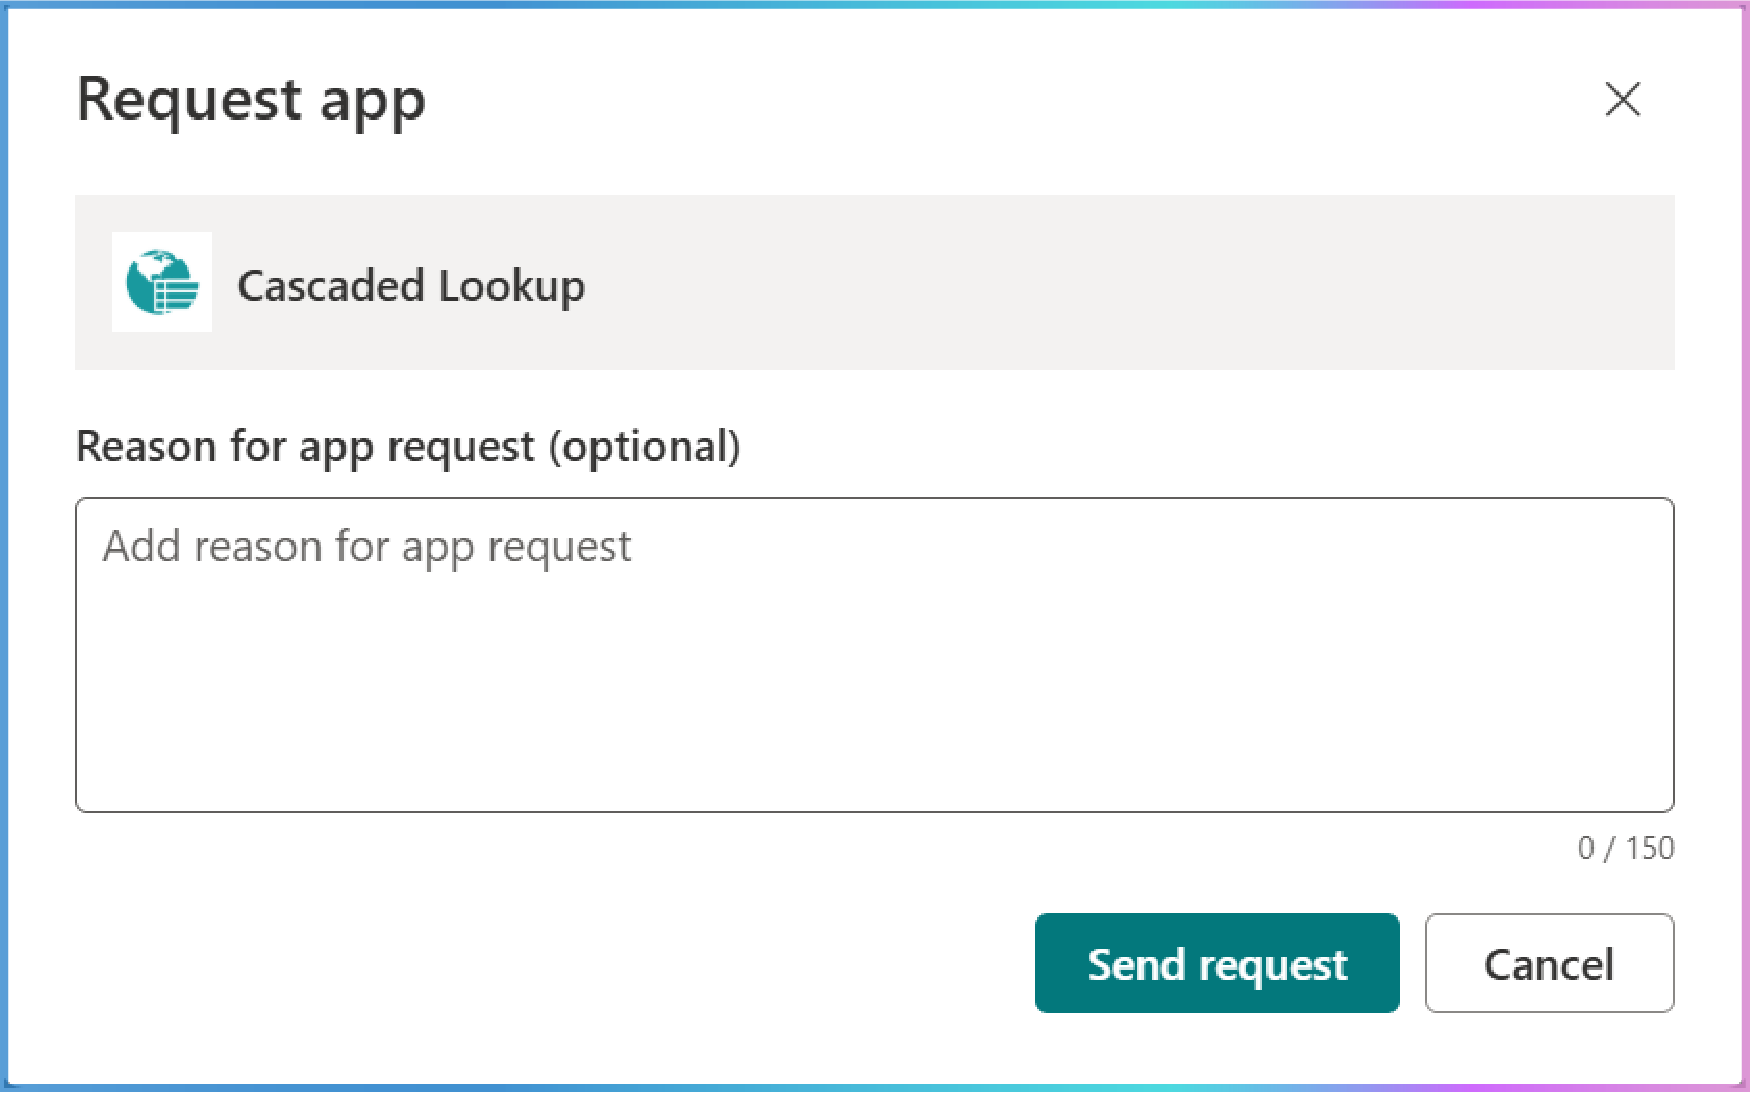1750x1093 pixels.
Task: Click the word Lookup in the app name
Action: pos(511,286)
